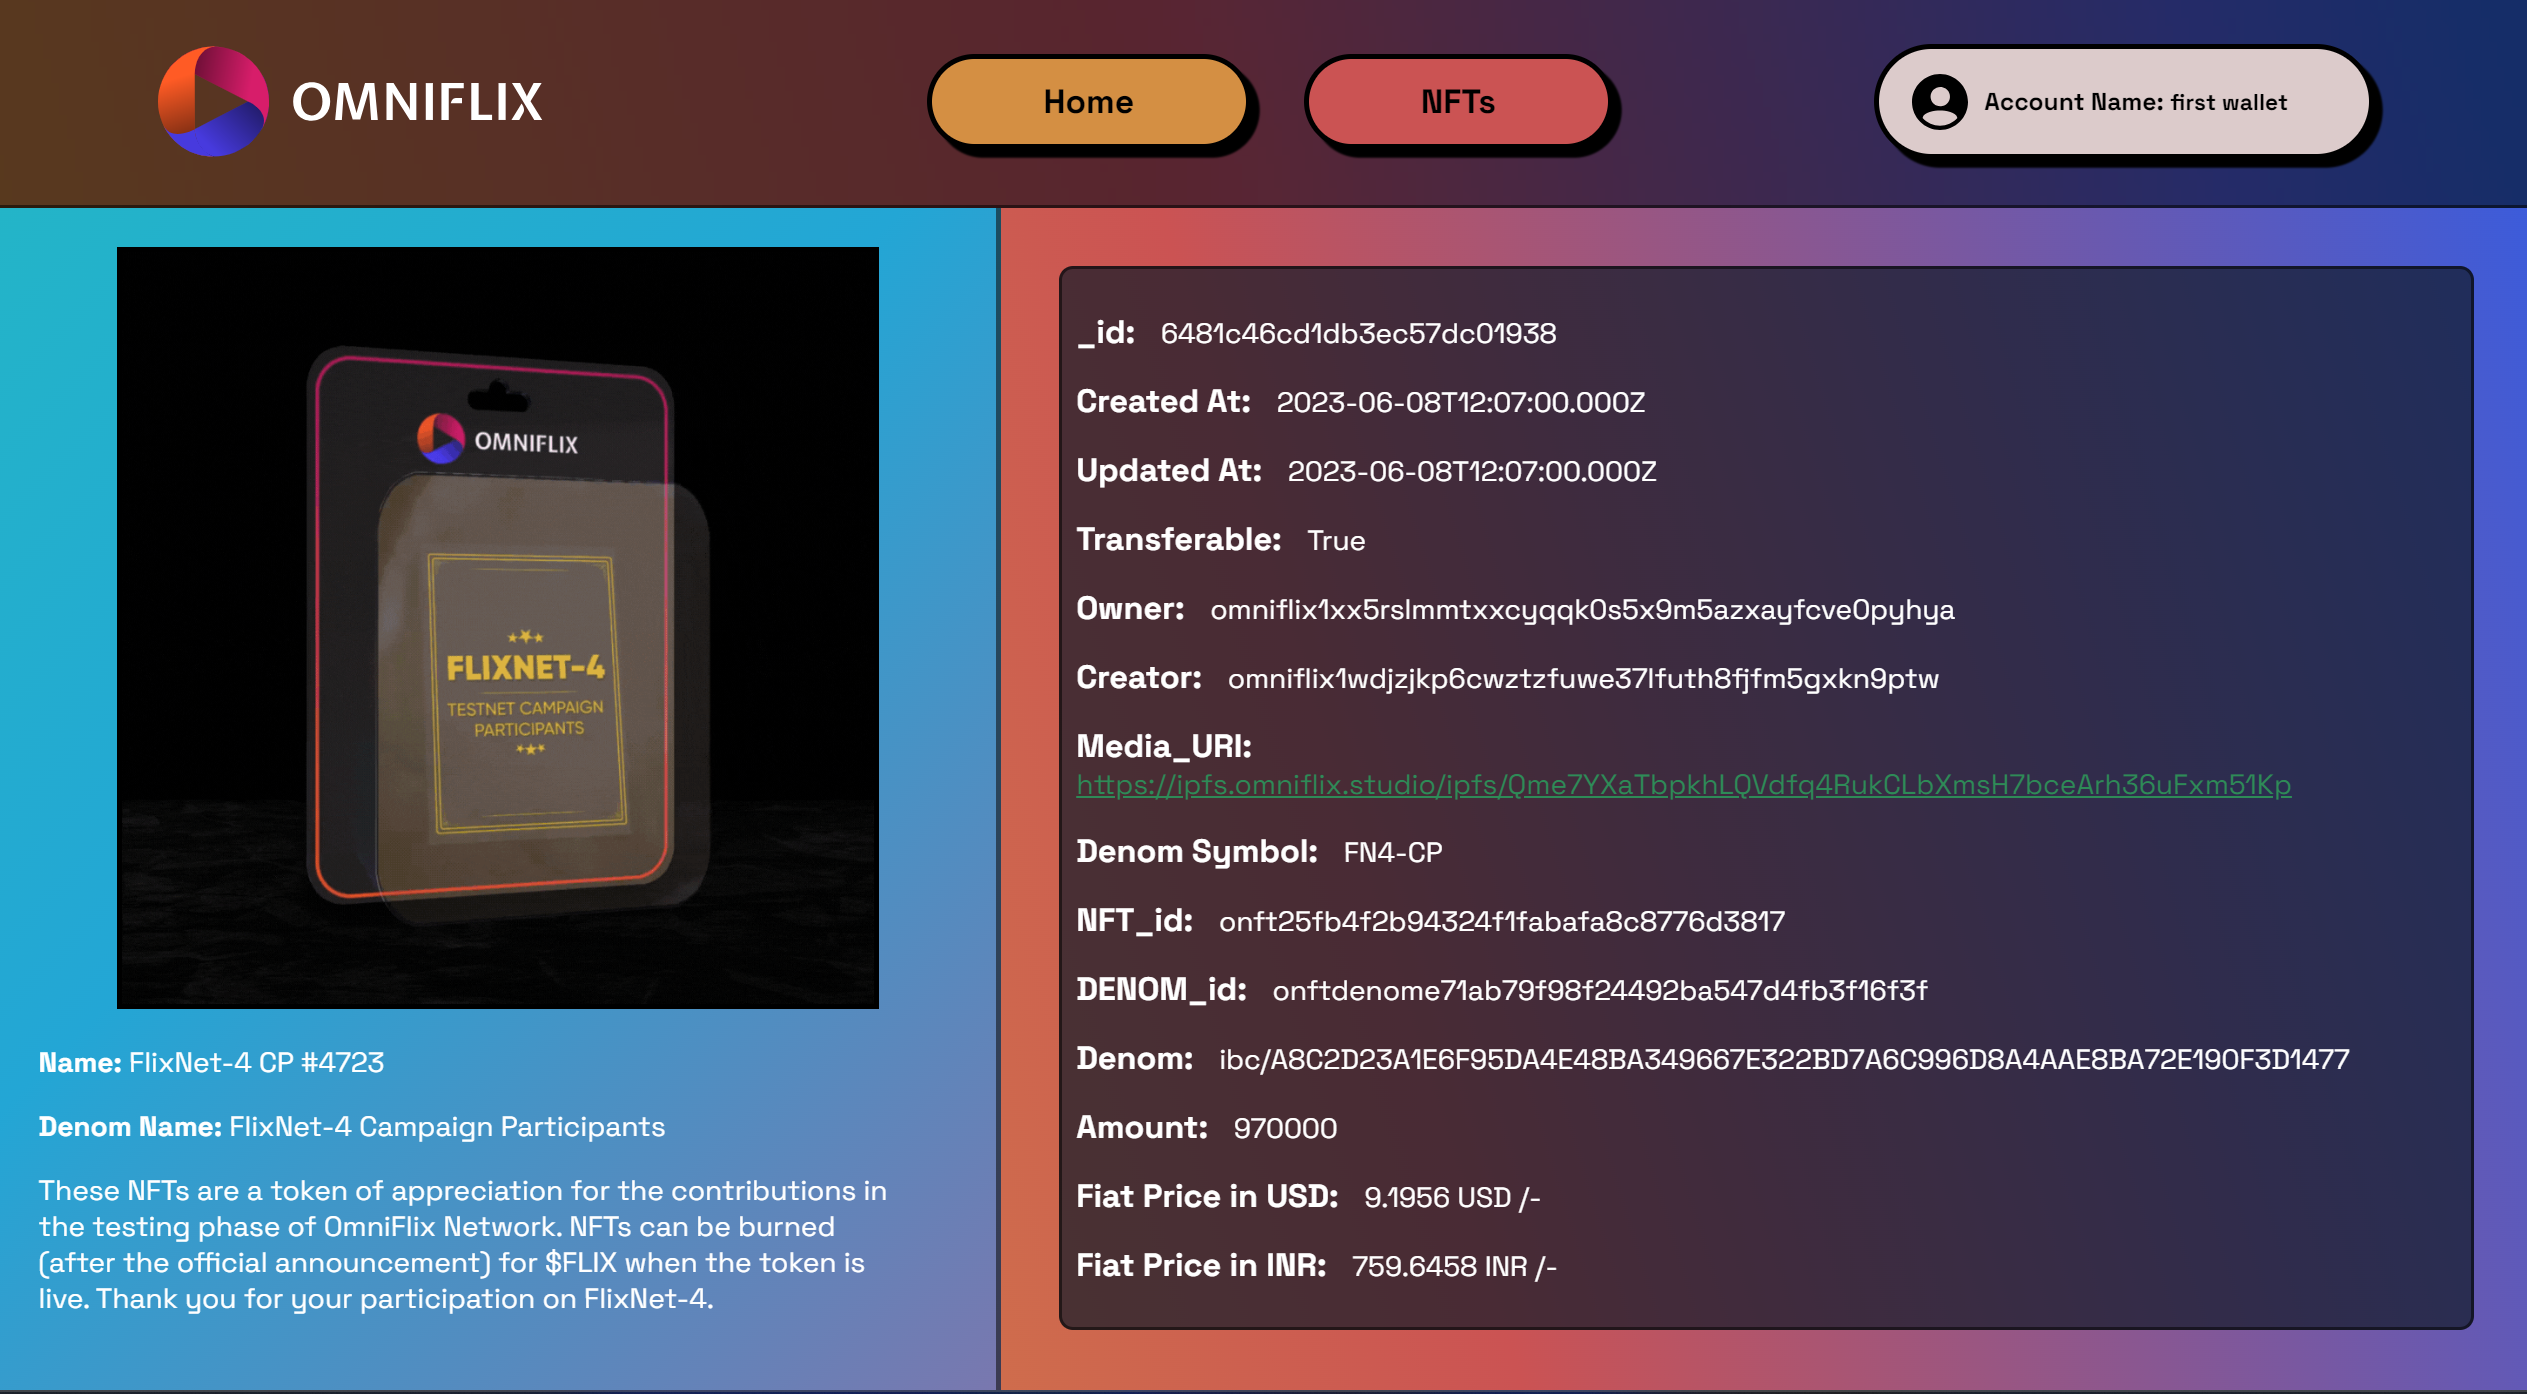
Task: Click the ibc Denom hash value
Action: [1783, 1059]
